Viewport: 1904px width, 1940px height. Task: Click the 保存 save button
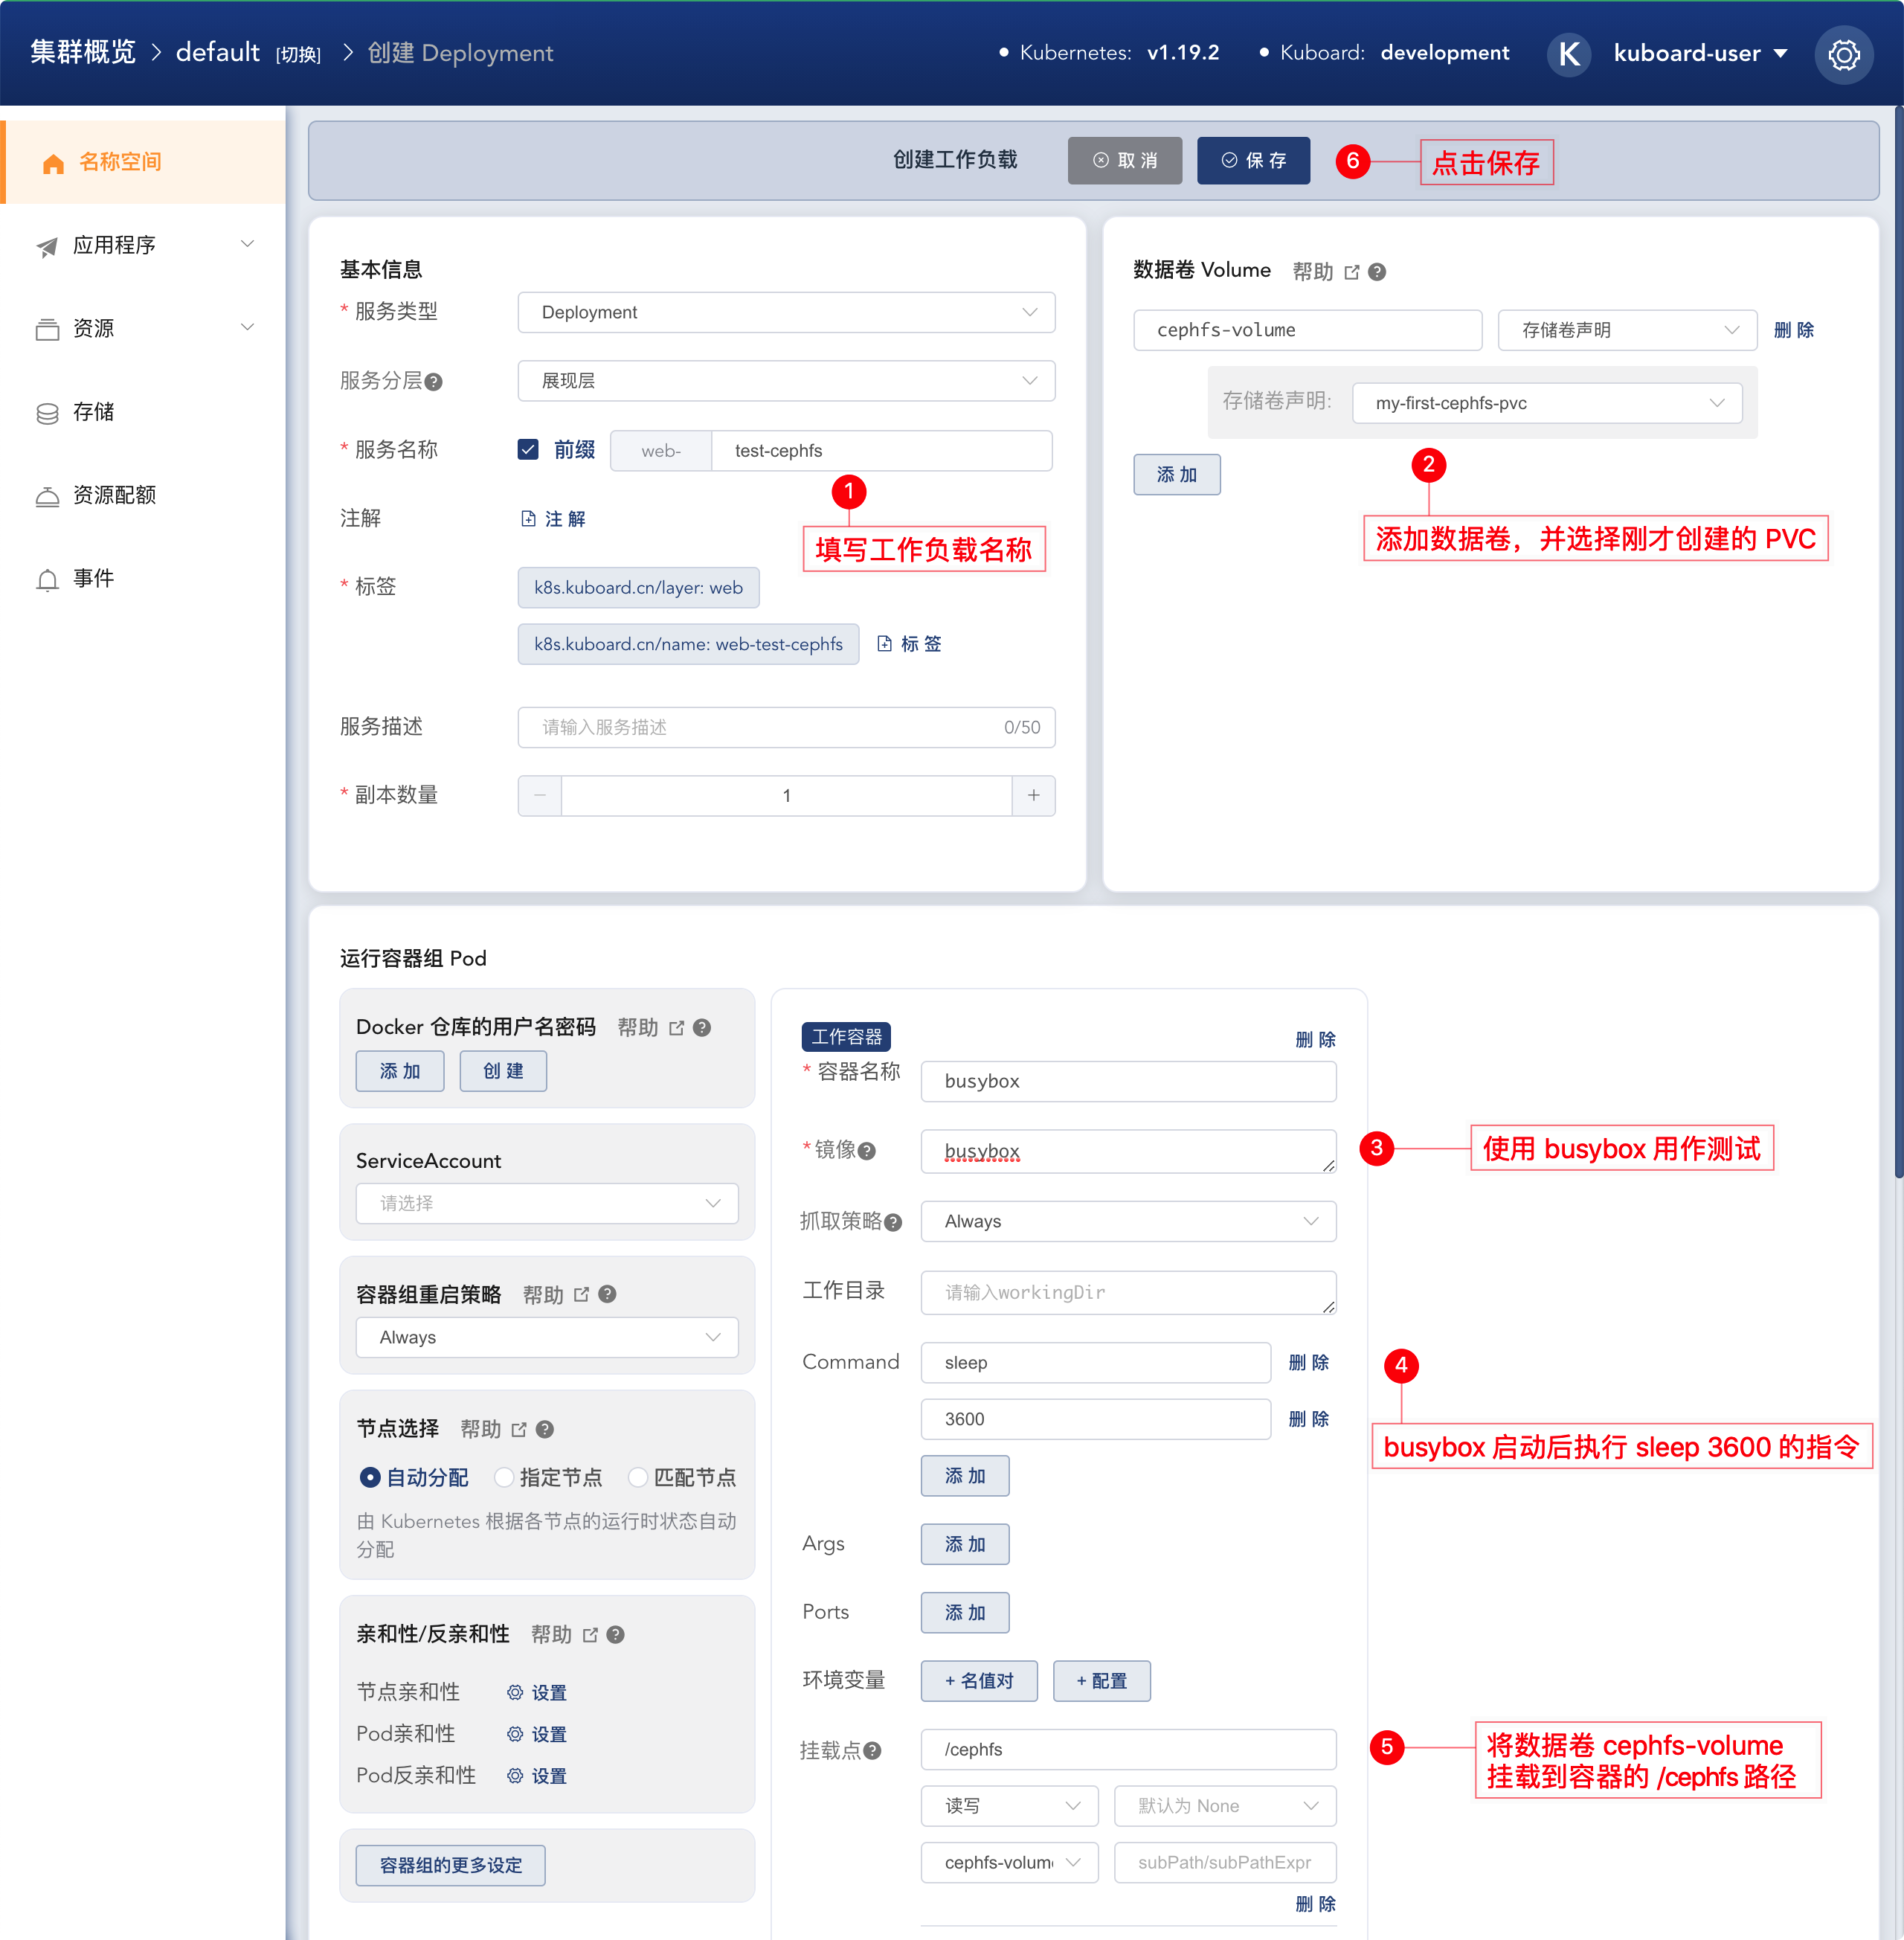point(1253,161)
